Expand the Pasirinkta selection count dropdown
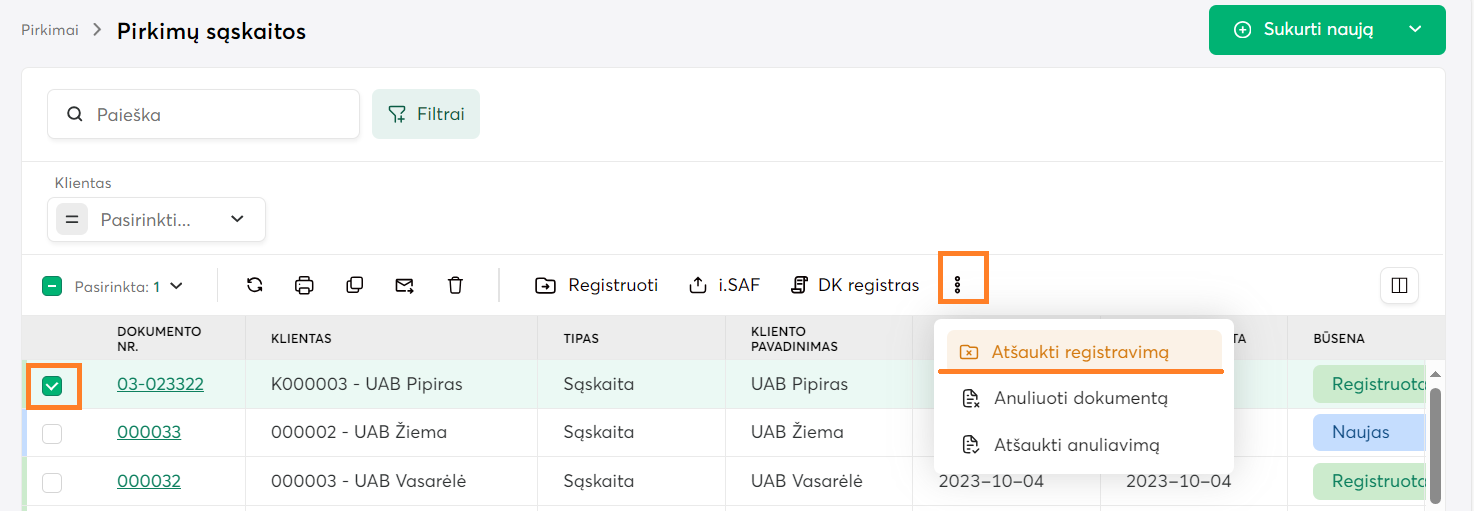The height and width of the screenshot is (511, 1474). 177,286
